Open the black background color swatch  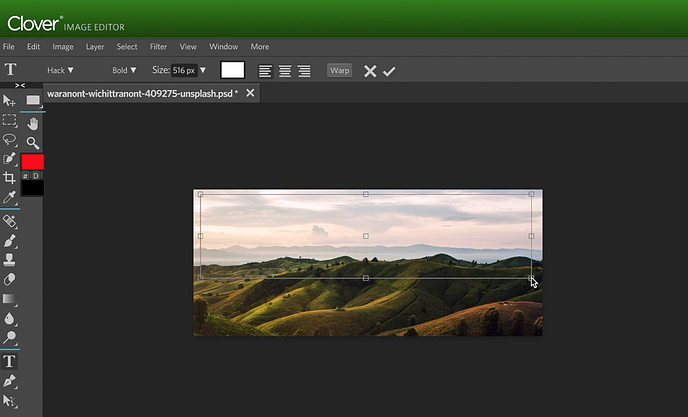click(x=33, y=188)
